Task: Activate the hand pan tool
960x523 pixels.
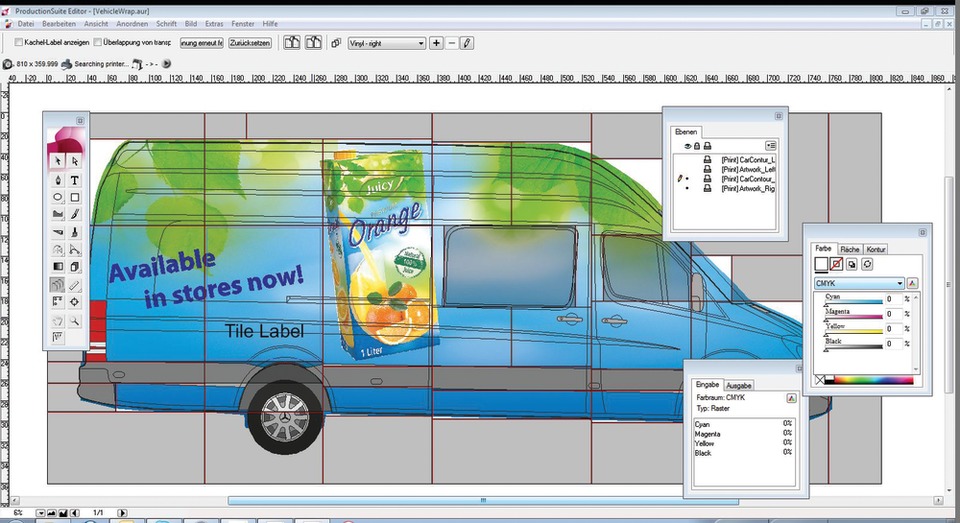Action: (58, 321)
